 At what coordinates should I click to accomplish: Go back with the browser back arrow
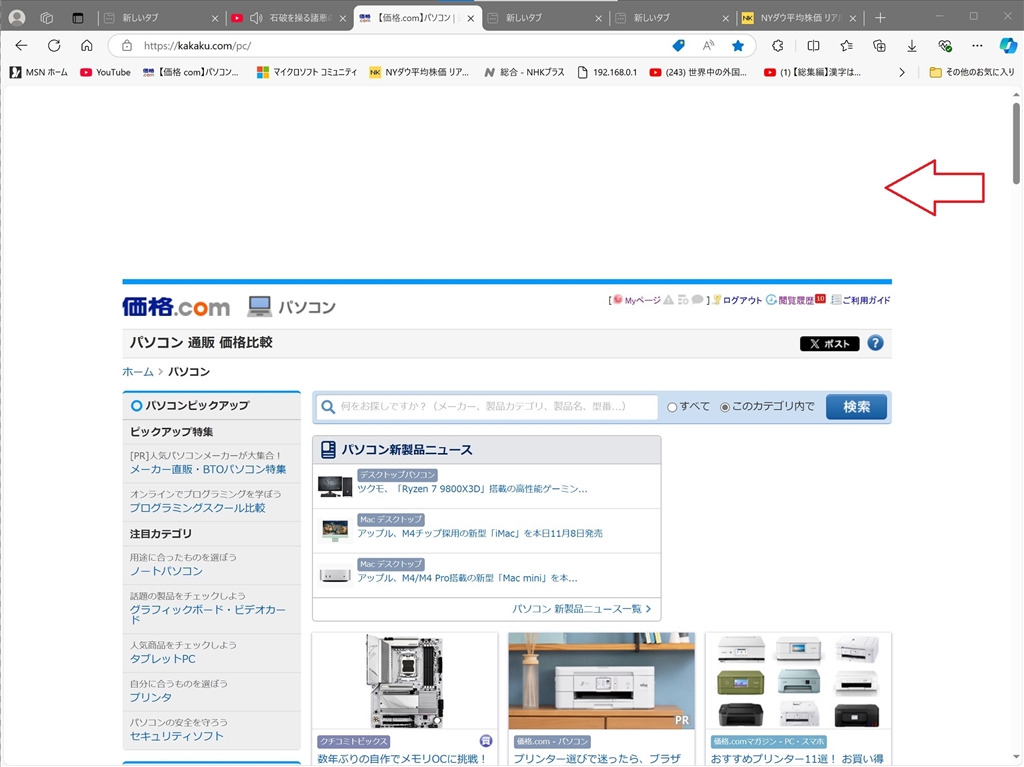pos(22,46)
